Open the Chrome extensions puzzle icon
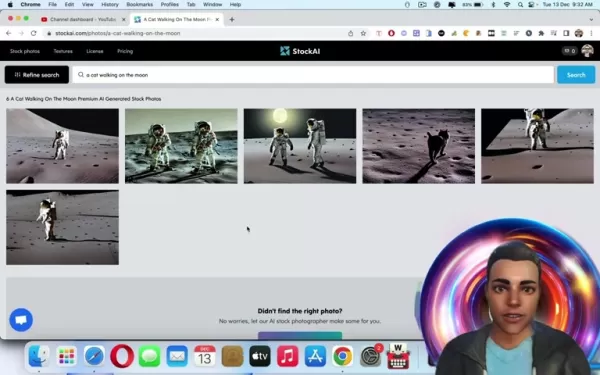Image resolution: width=600 pixels, height=375 pixels. coord(541,33)
